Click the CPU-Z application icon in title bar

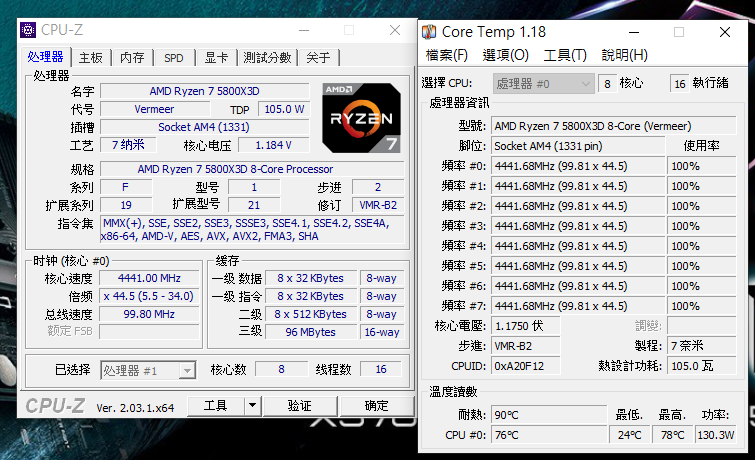pos(28,30)
